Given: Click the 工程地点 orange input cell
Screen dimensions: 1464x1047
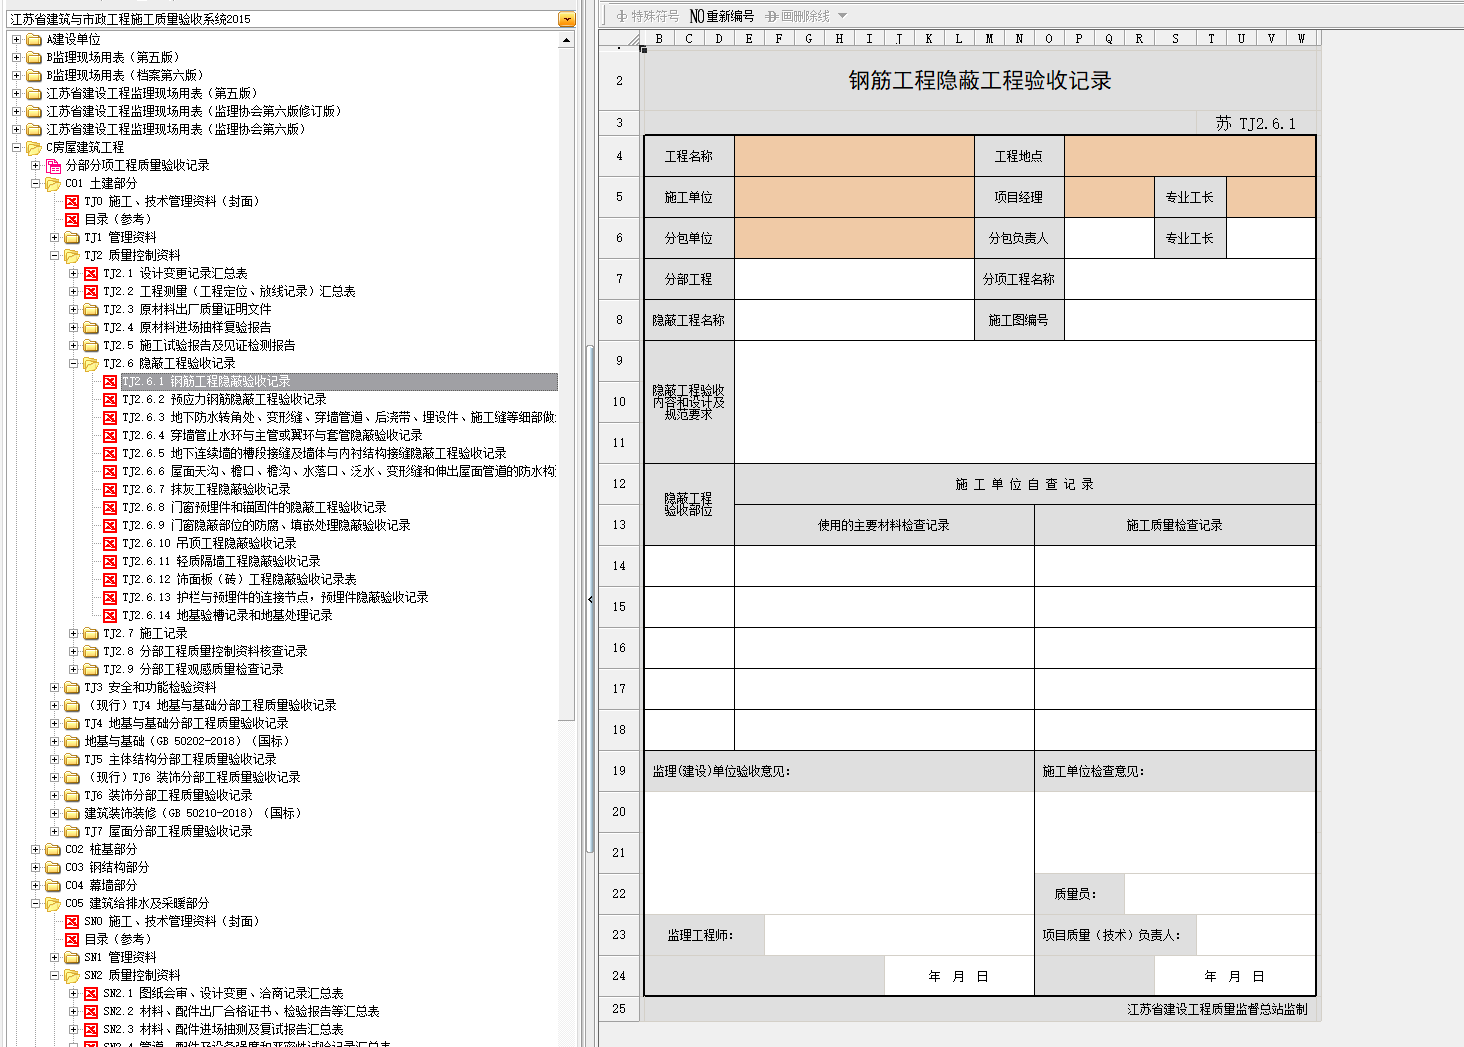Looking at the screenshot, I should coord(1190,156).
